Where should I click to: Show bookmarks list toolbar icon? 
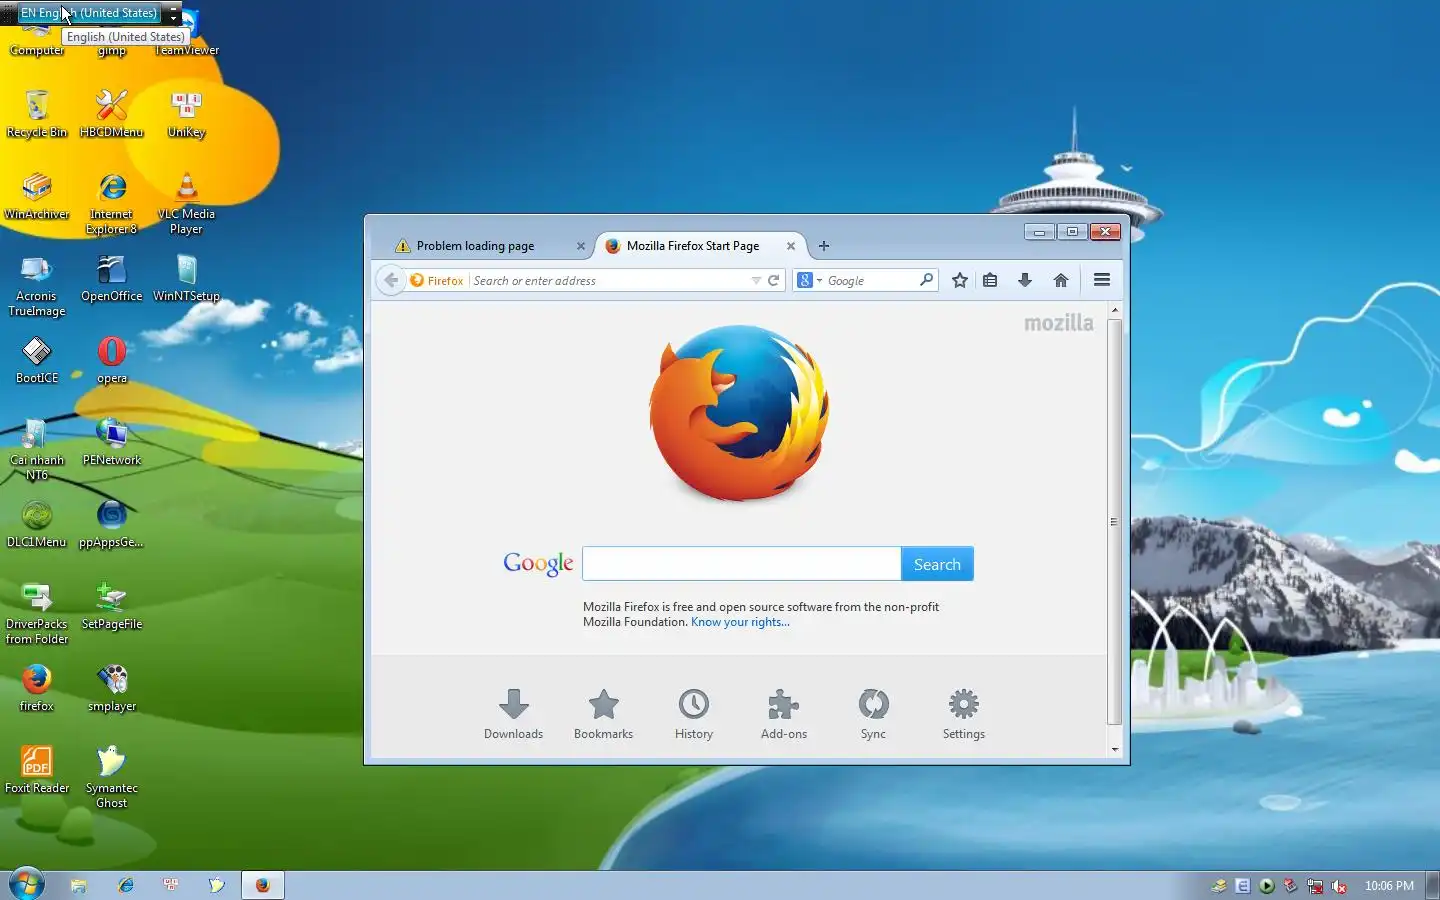pos(990,280)
